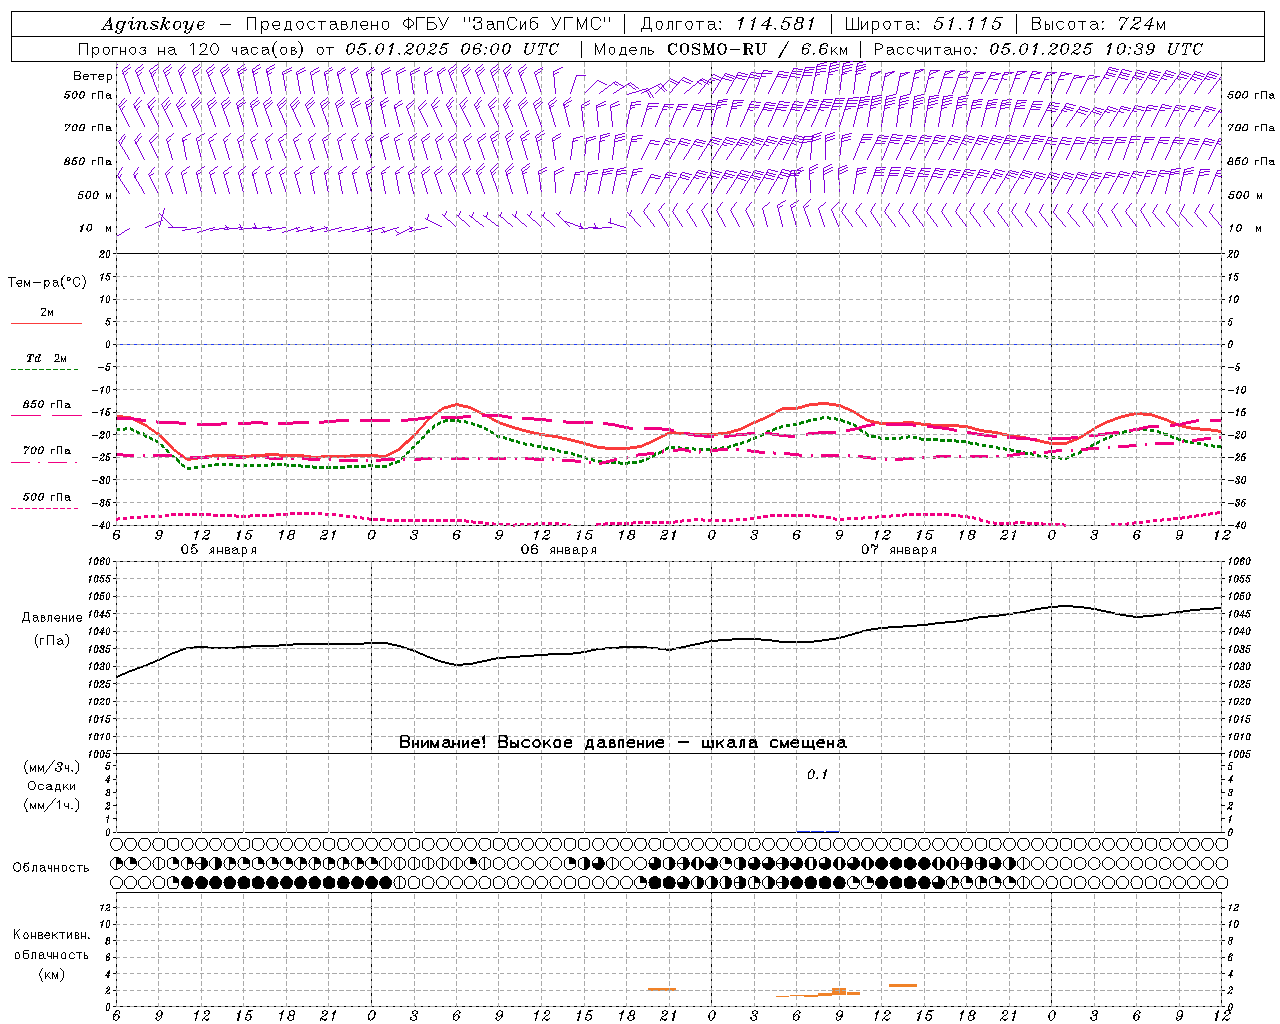Click the '05 января' date label

[218, 550]
